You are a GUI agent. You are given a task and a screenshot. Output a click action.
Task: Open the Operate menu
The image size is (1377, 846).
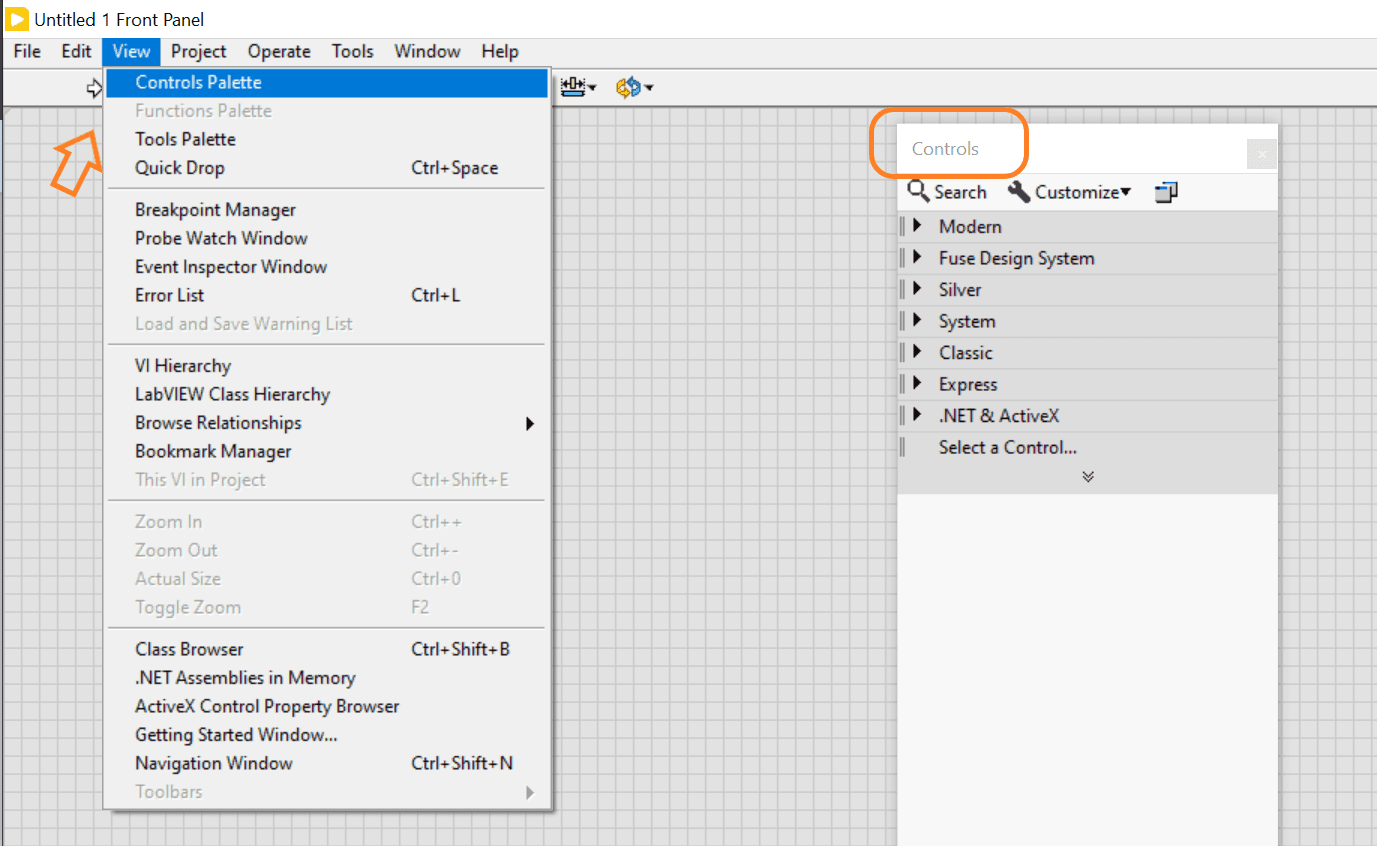[279, 52]
